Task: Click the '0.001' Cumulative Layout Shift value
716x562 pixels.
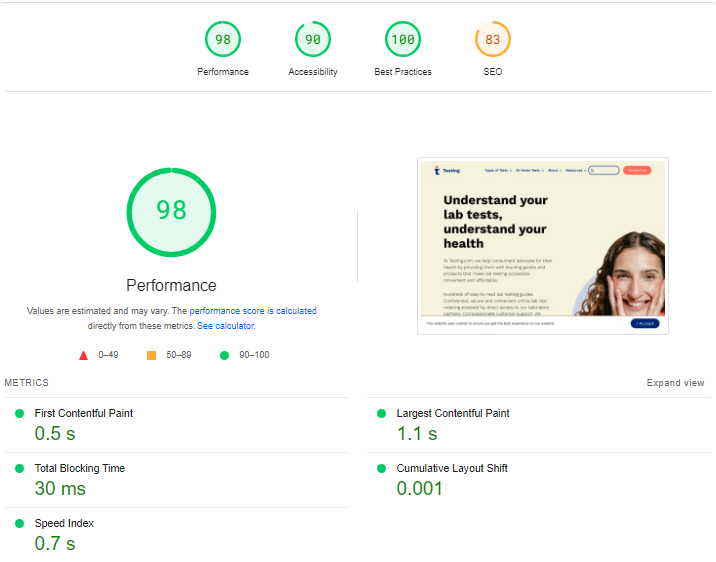Action: [420, 488]
